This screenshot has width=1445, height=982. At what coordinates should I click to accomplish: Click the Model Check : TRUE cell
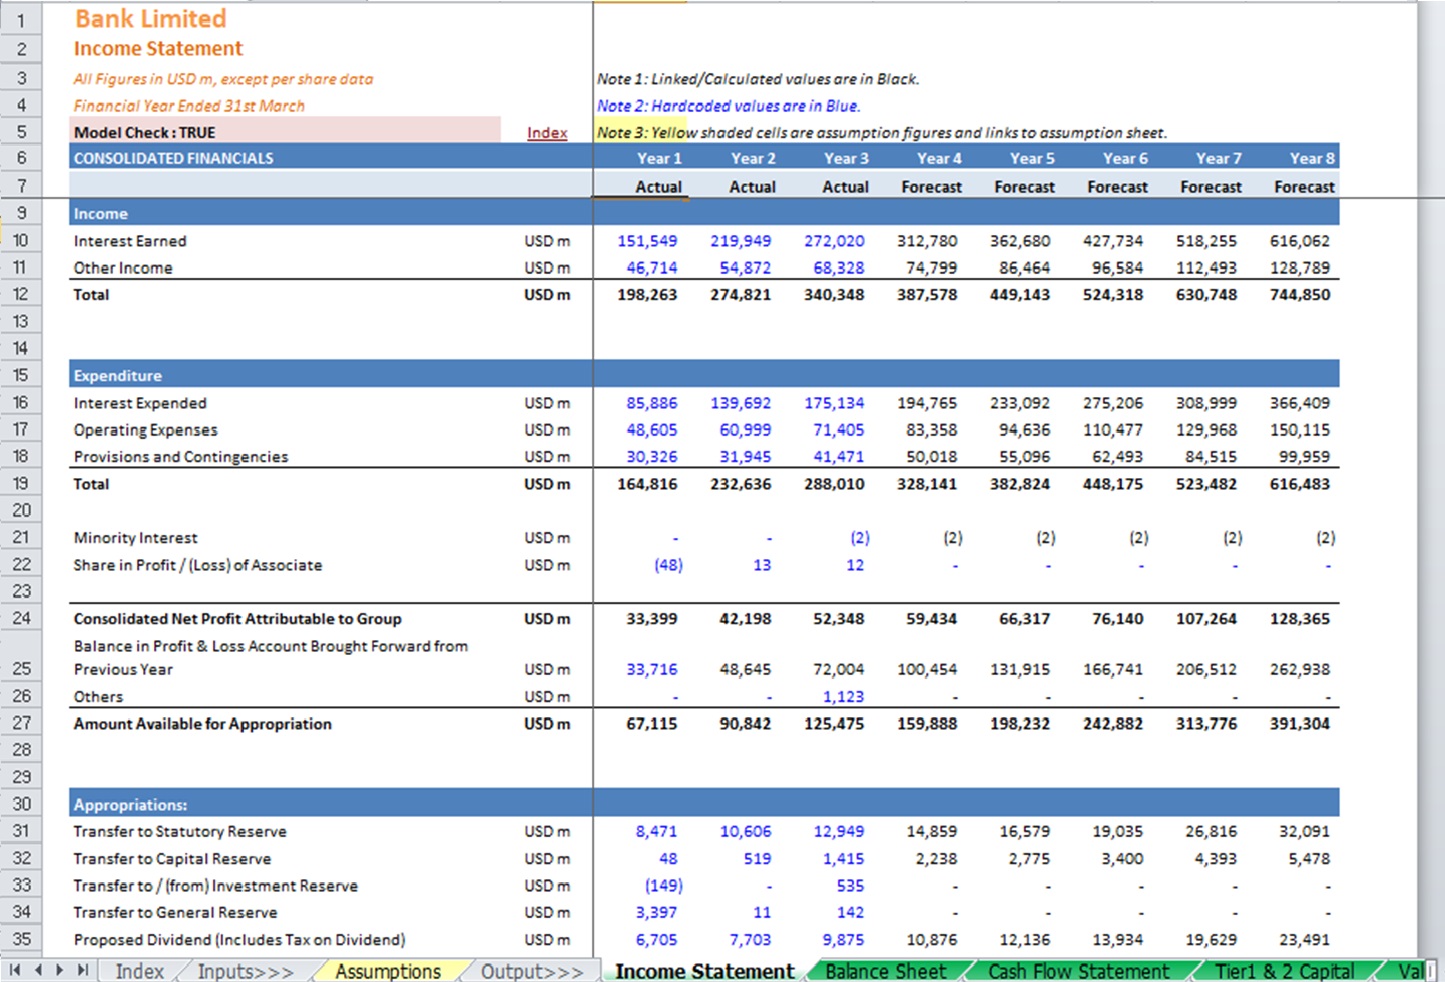[x=285, y=132]
